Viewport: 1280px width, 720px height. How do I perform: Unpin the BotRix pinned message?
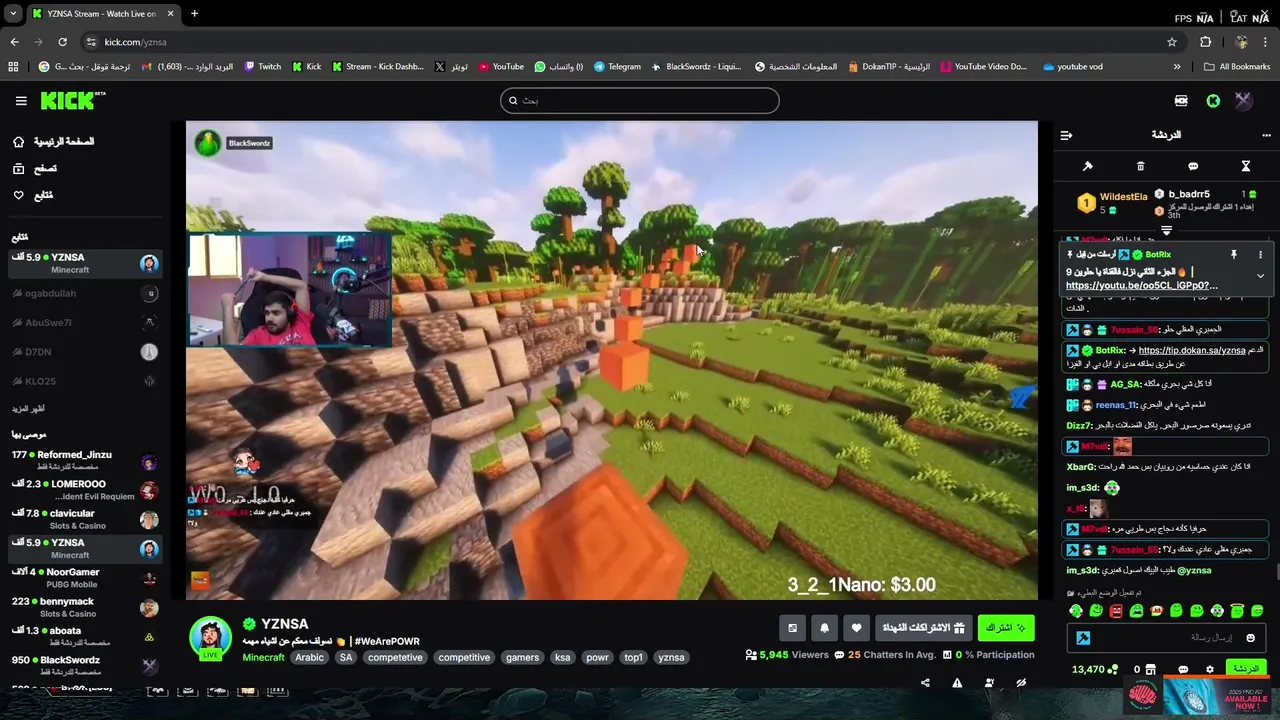pos(1234,255)
